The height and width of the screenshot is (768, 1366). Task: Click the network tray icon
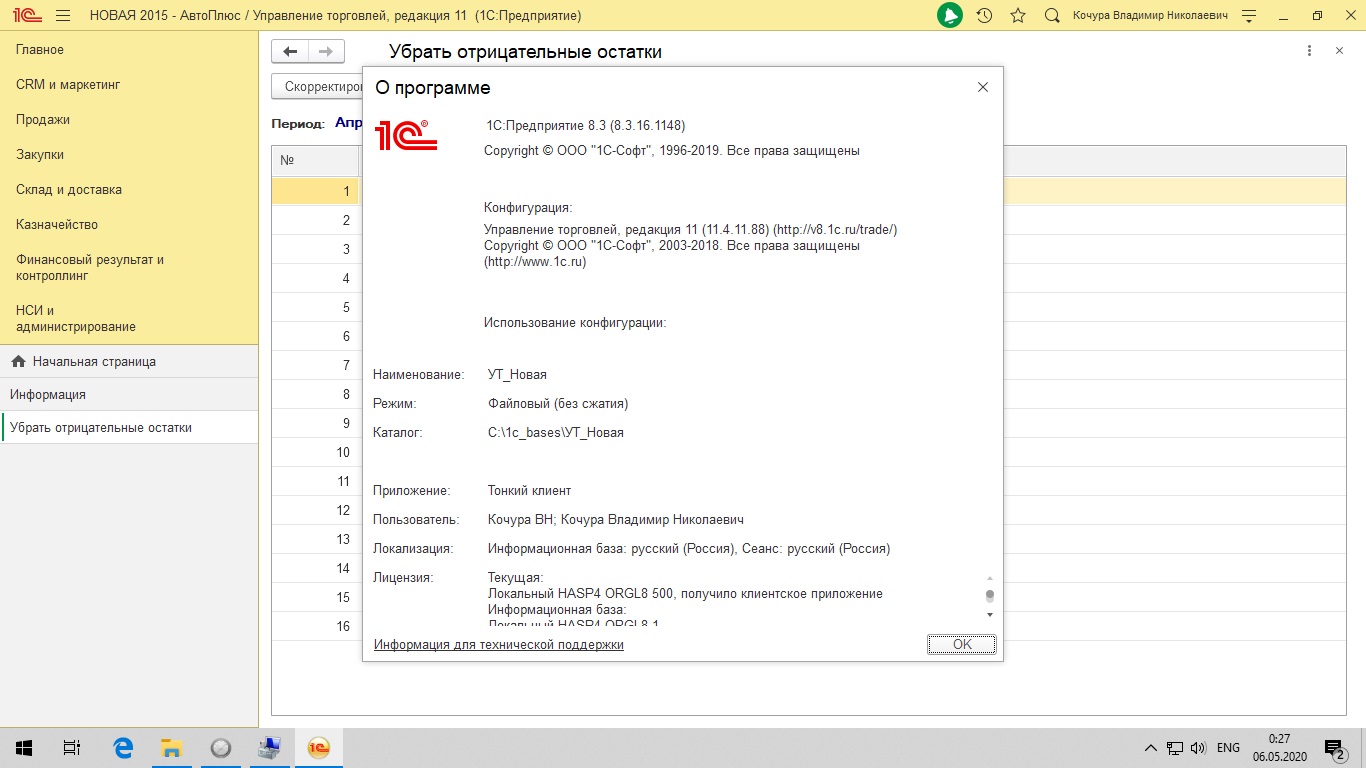(x=1175, y=748)
